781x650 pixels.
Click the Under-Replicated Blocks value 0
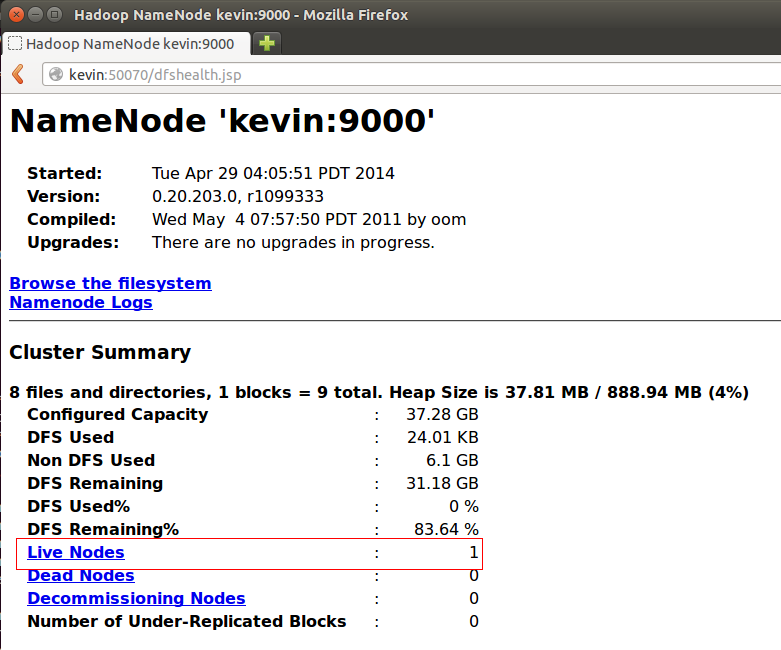[x=474, y=621]
